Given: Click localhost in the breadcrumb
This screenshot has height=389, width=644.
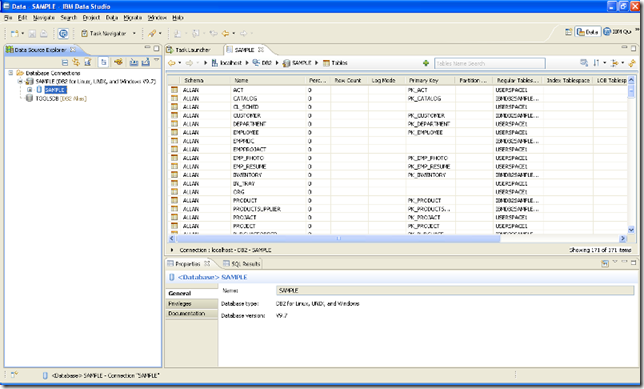Looking at the screenshot, I should tap(227, 63).
